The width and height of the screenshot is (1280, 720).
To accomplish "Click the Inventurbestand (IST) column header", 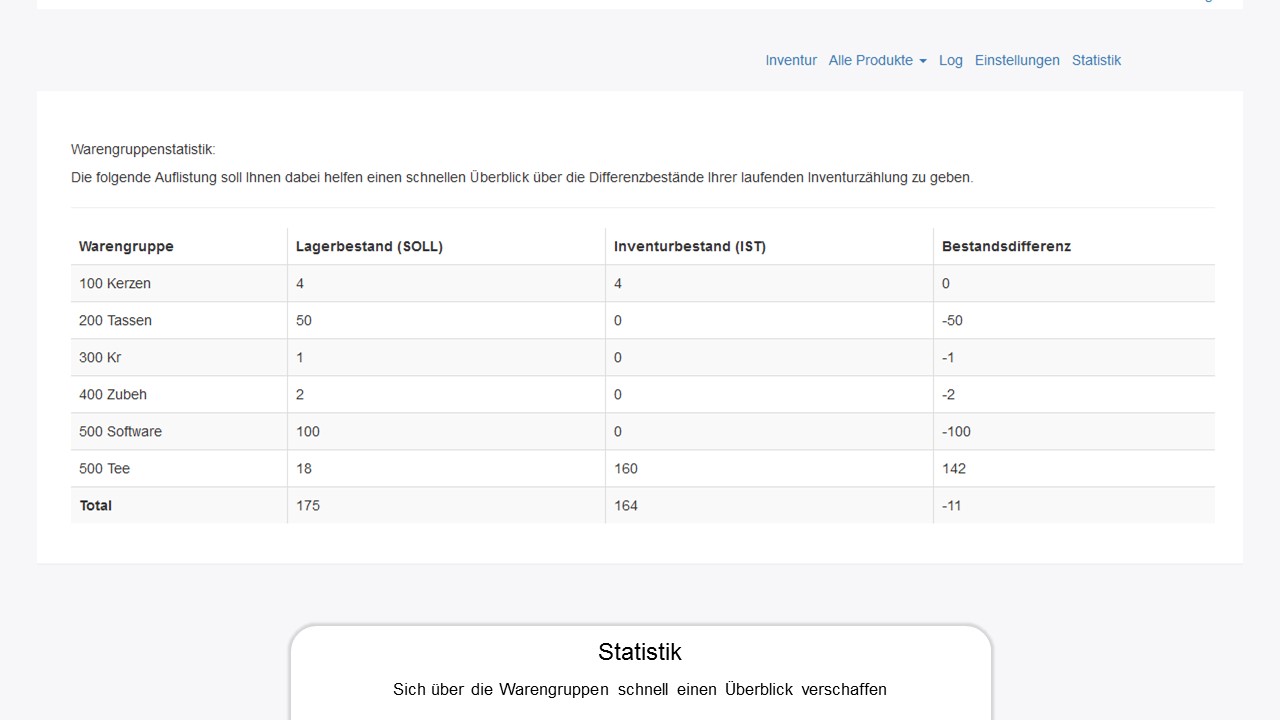I will coord(689,246).
